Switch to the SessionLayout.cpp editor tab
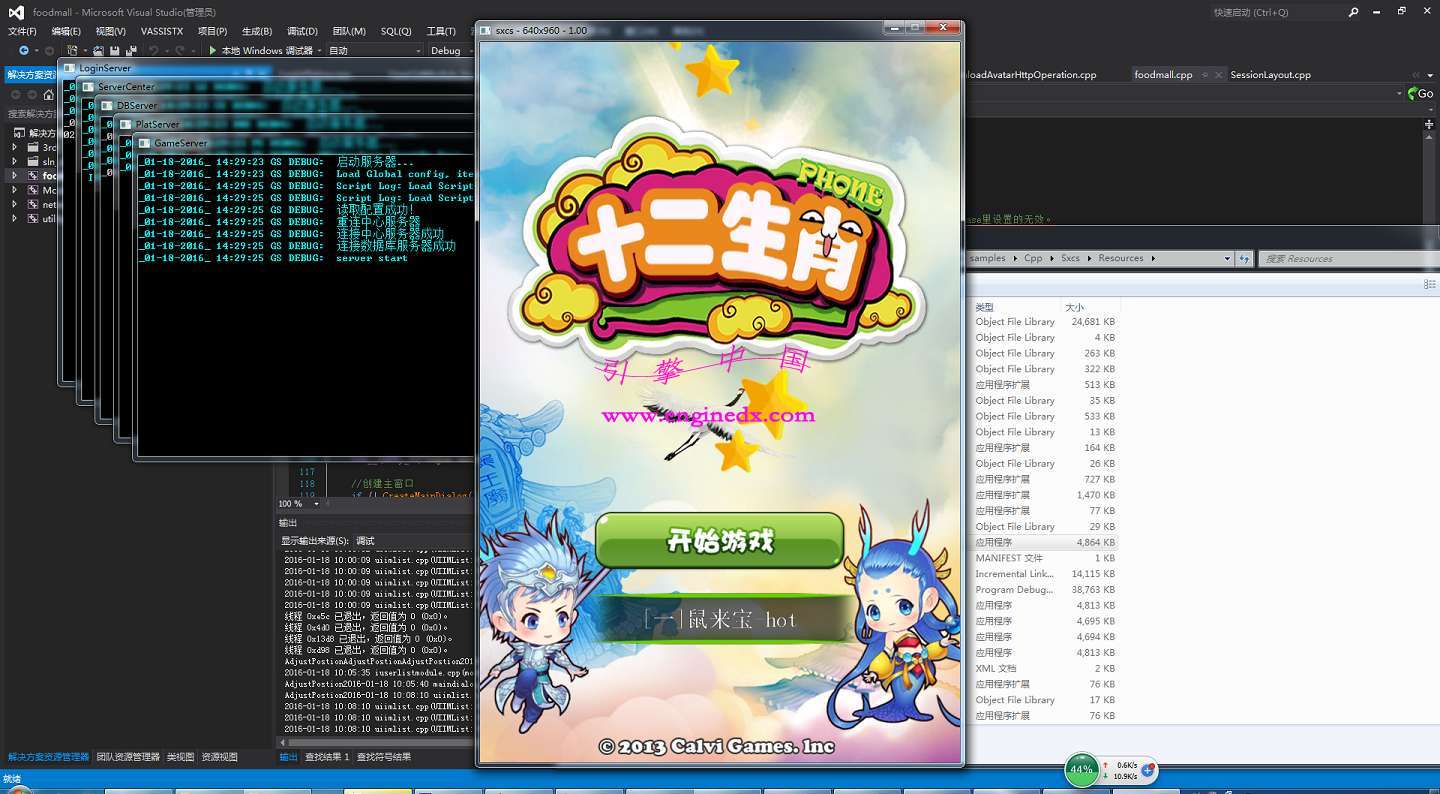This screenshot has height=794, width=1440. coord(1270,75)
